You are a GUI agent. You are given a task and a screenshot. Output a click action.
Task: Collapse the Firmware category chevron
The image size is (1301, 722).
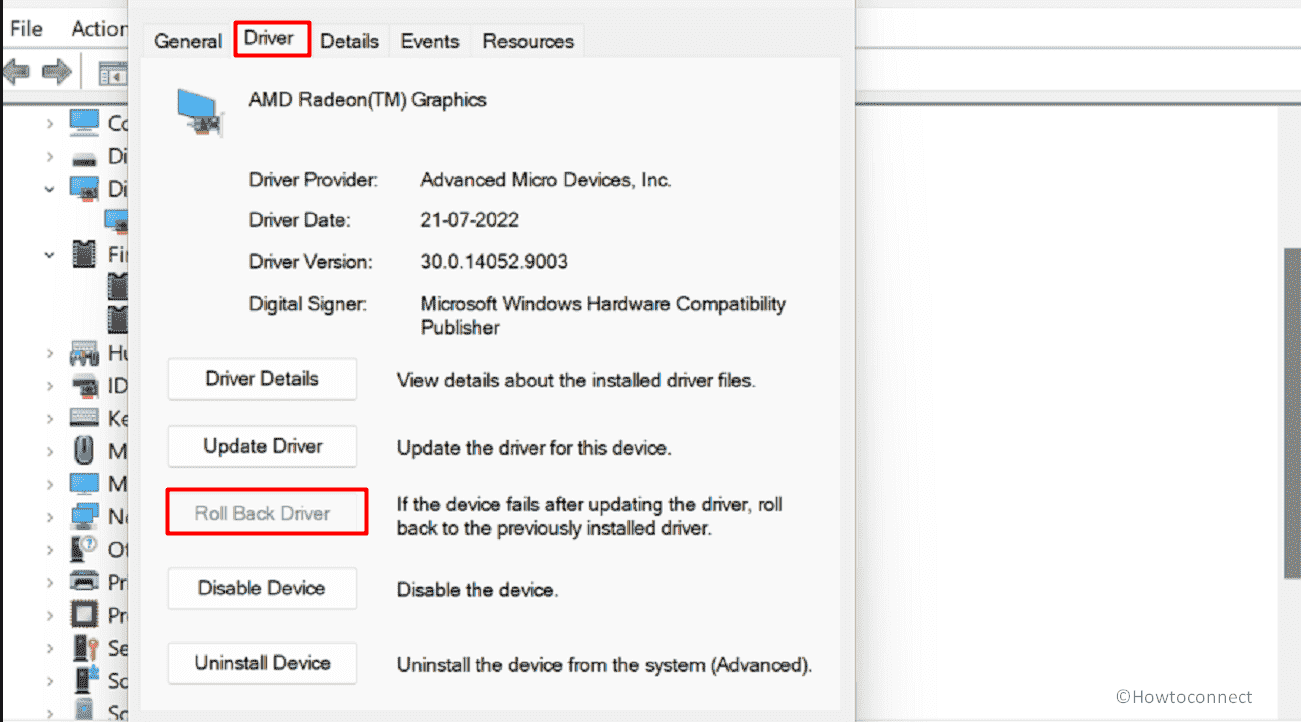(49, 254)
